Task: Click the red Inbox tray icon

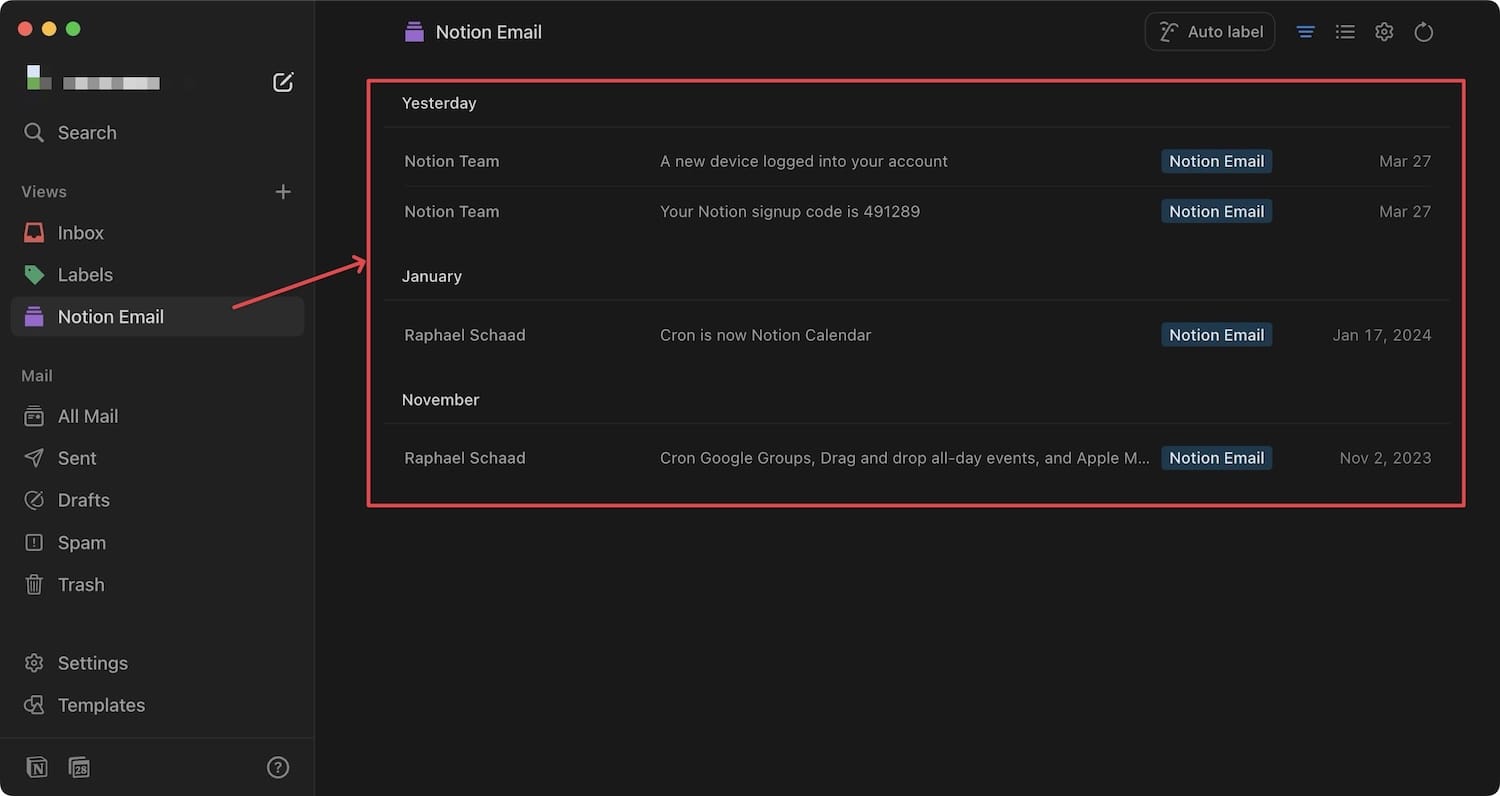Action: (x=34, y=233)
